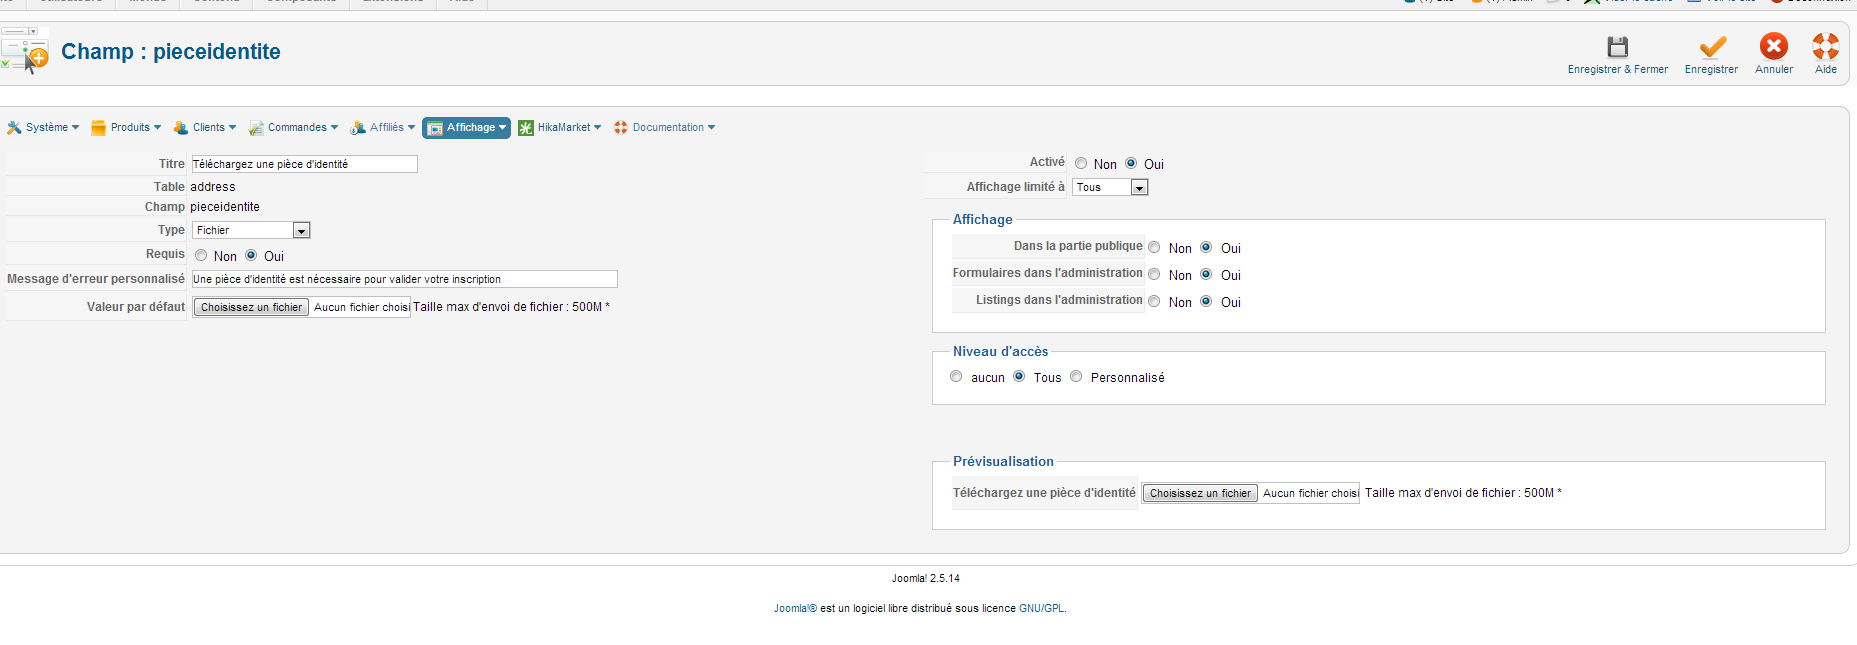Viewport: 1857px width, 645px height.
Task: Open the Clients menu
Action: (207, 128)
